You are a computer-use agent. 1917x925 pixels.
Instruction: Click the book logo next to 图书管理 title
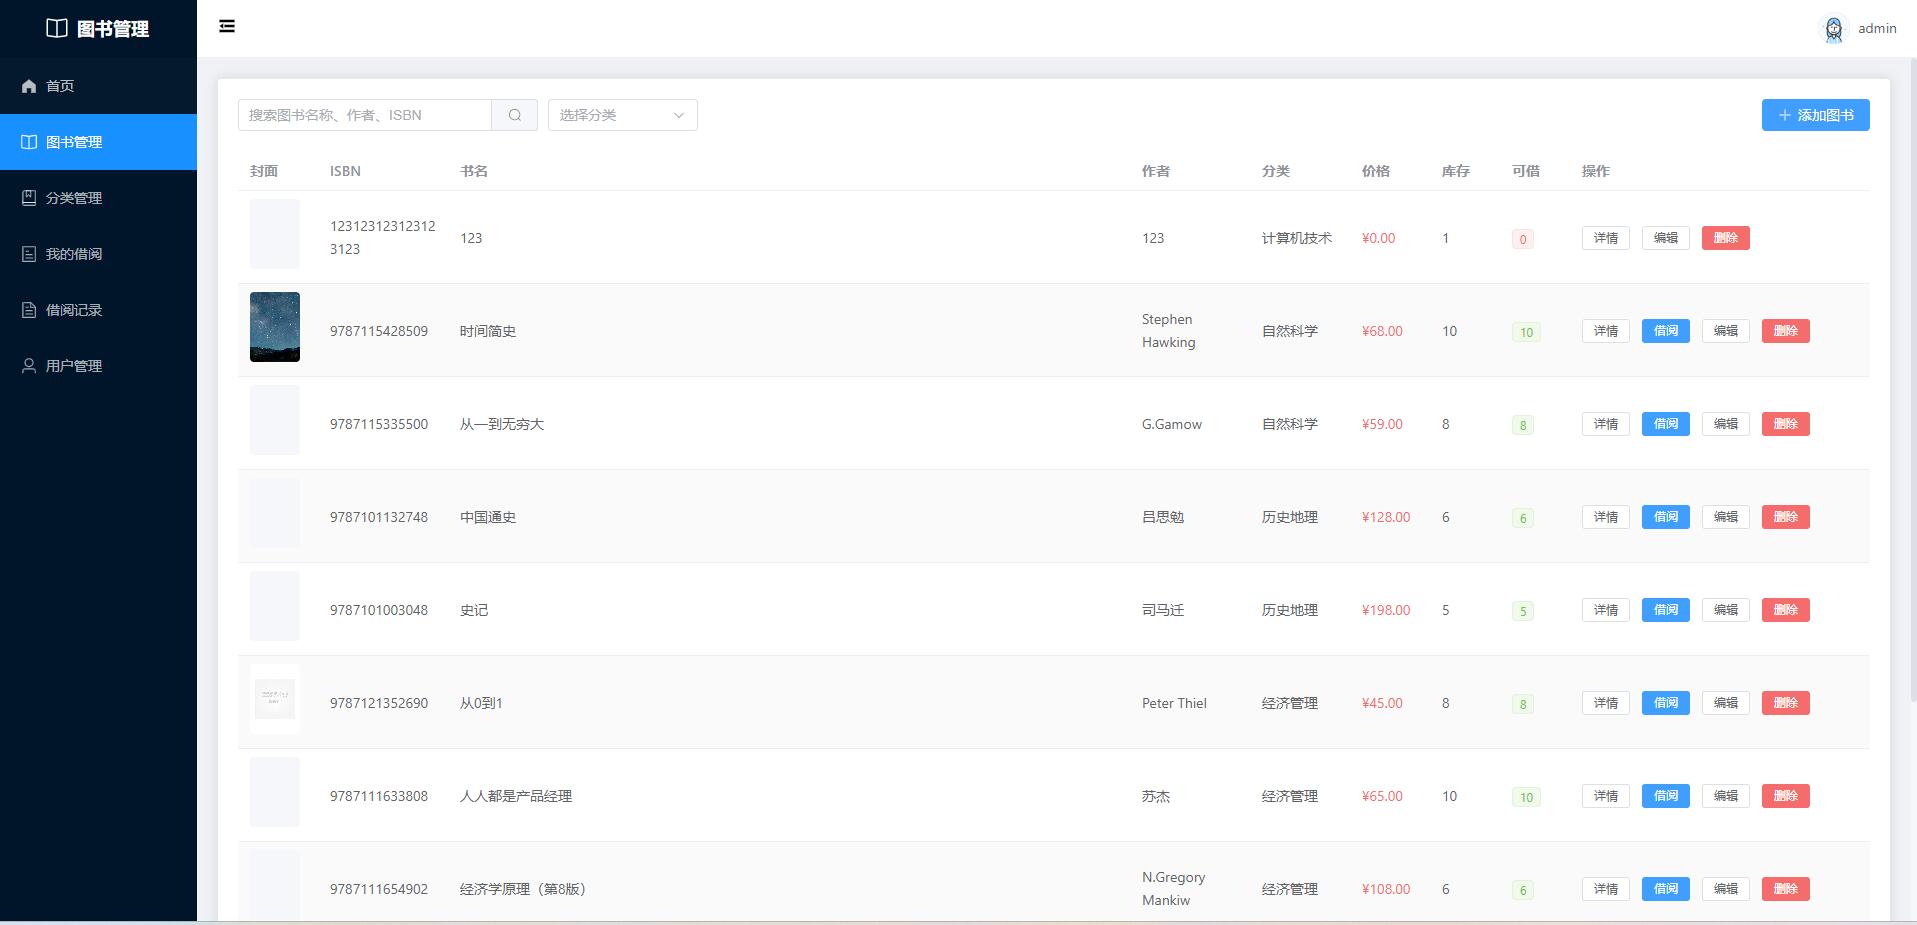tap(57, 29)
